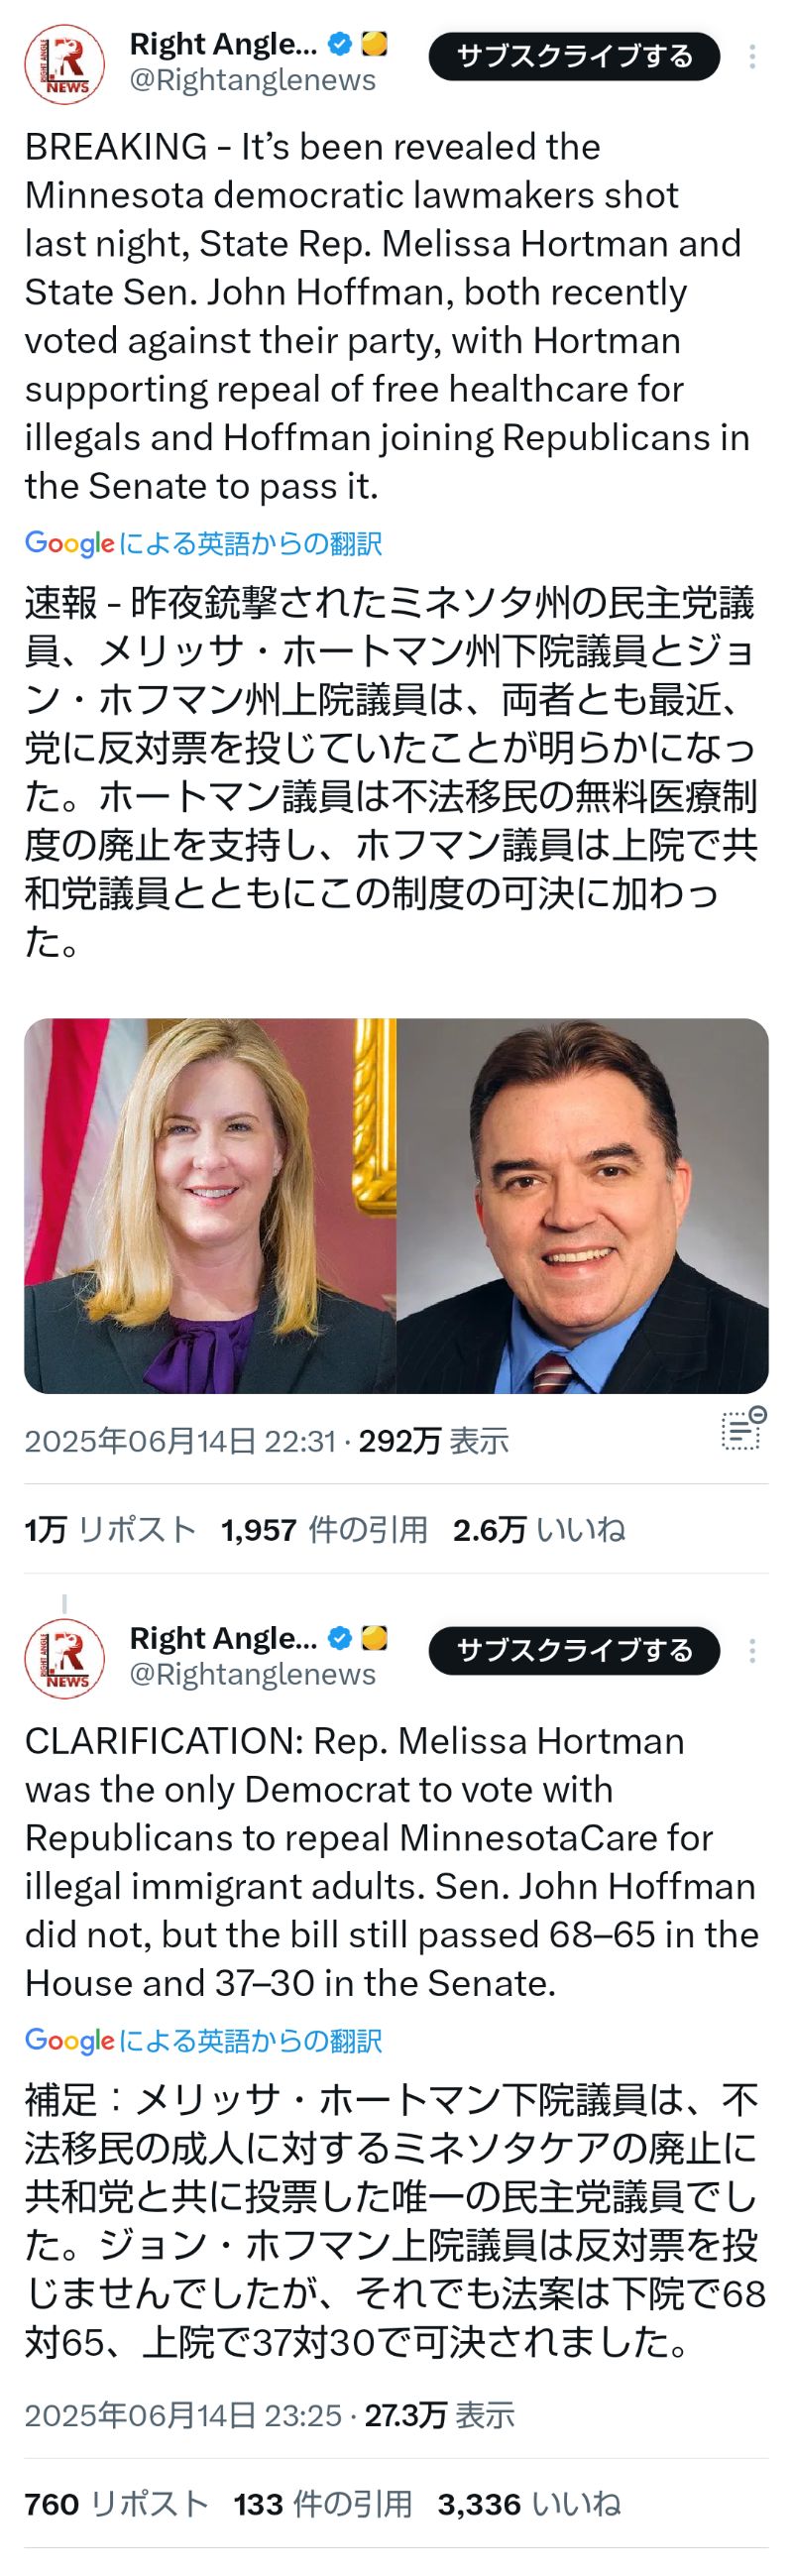
Task: Click the yellow affiliate badge on first post
Action: tap(374, 44)
